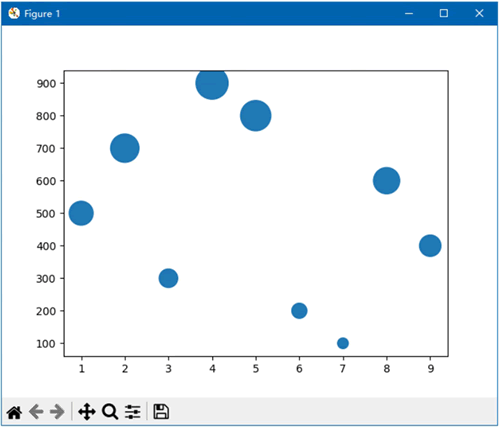The image size is (500, 427).
Task: Click the Home reset view icon
Action: 14,412
